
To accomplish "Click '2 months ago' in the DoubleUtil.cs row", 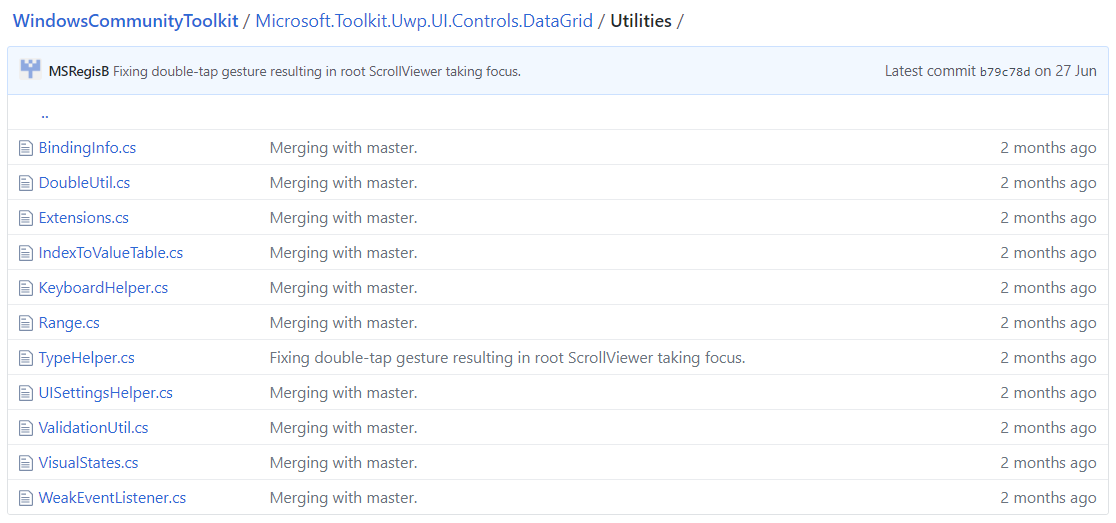I will pyautogui.click(x=1048, y=183).
